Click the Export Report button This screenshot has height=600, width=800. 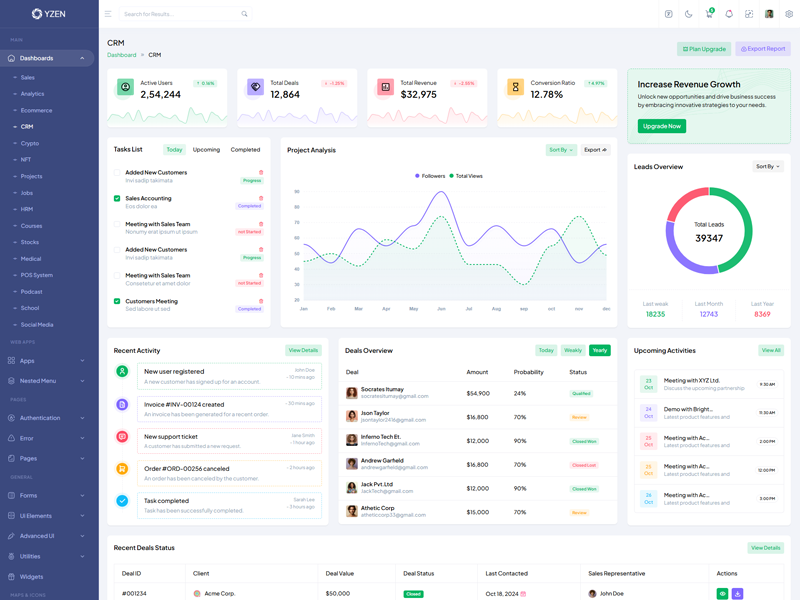[763, 49]
